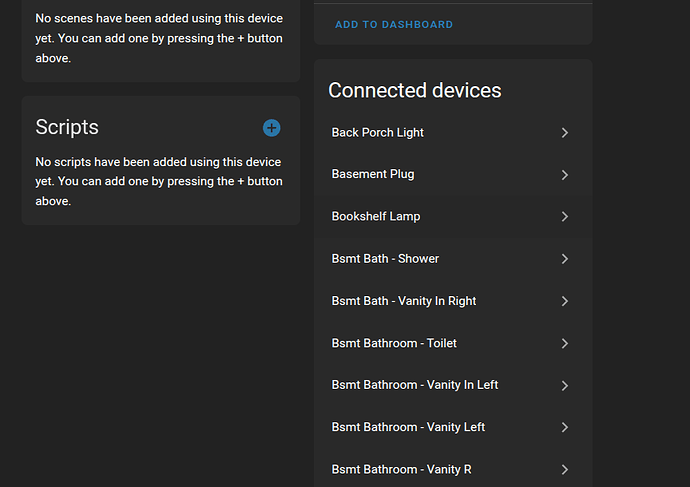Open Bsmt Bathroom - Vanity R device
690x487 pixels.
pos(453,469)
